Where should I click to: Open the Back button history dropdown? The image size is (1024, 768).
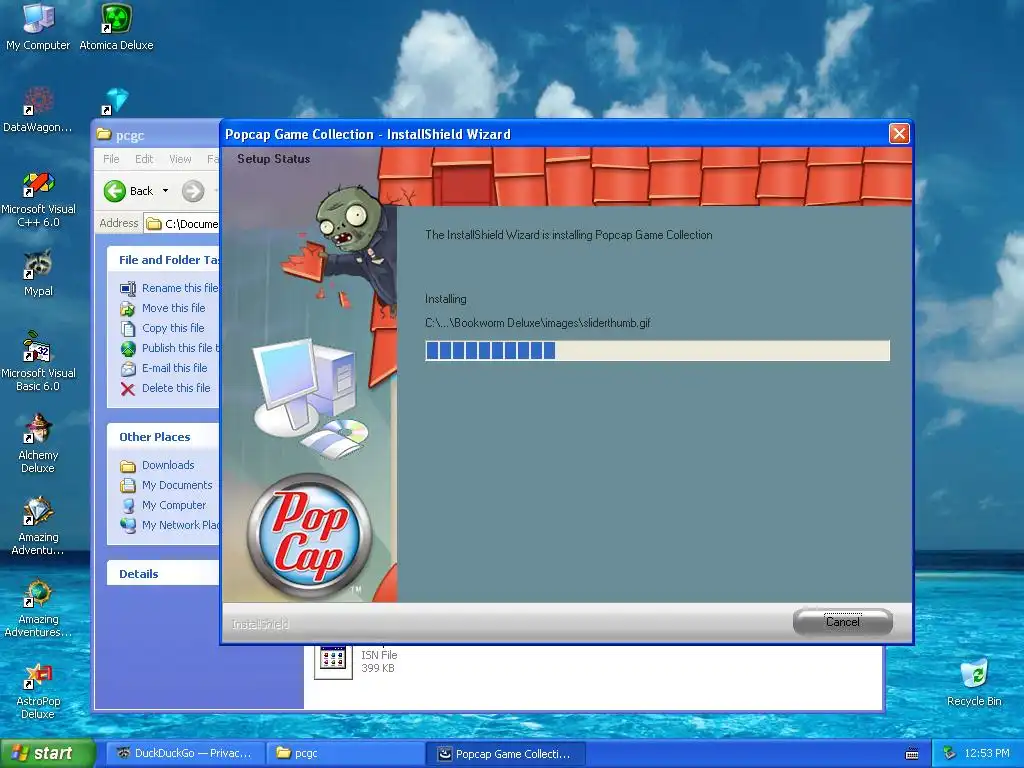165,191
